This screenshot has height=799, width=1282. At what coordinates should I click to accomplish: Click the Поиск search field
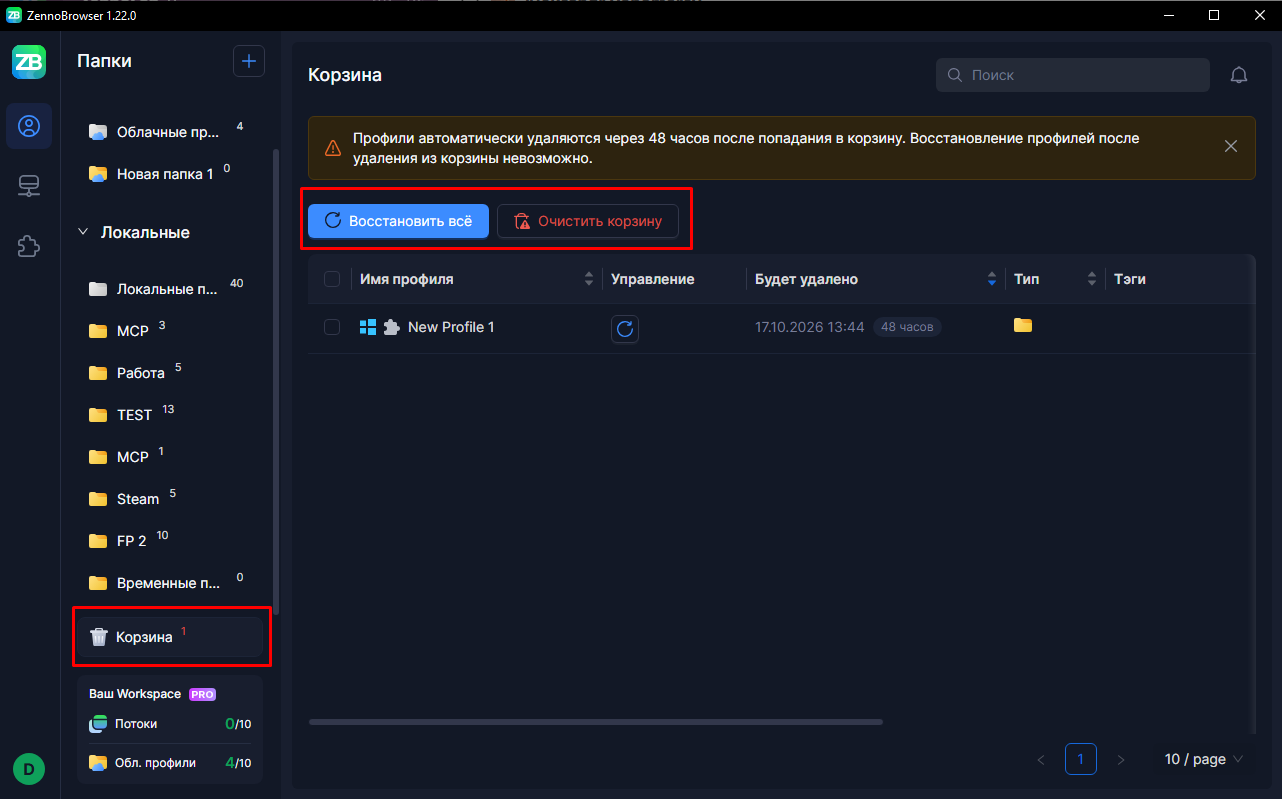1073,75
